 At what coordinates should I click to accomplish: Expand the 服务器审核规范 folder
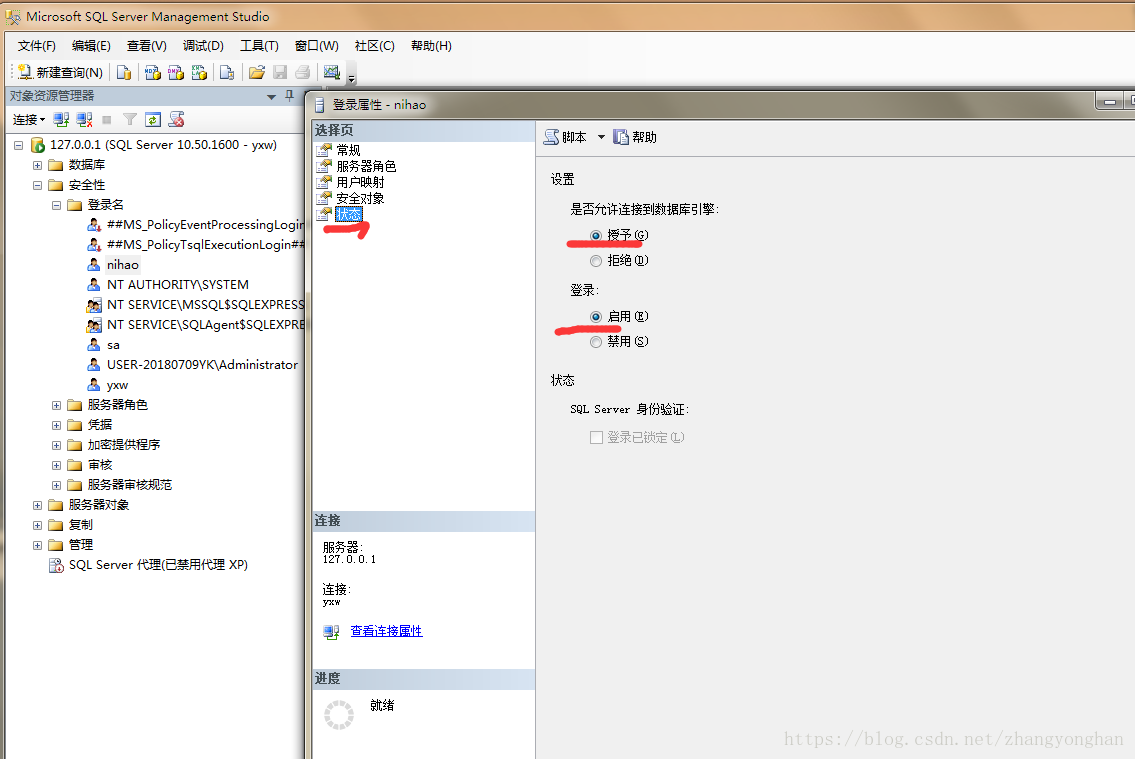click(56, 485)
